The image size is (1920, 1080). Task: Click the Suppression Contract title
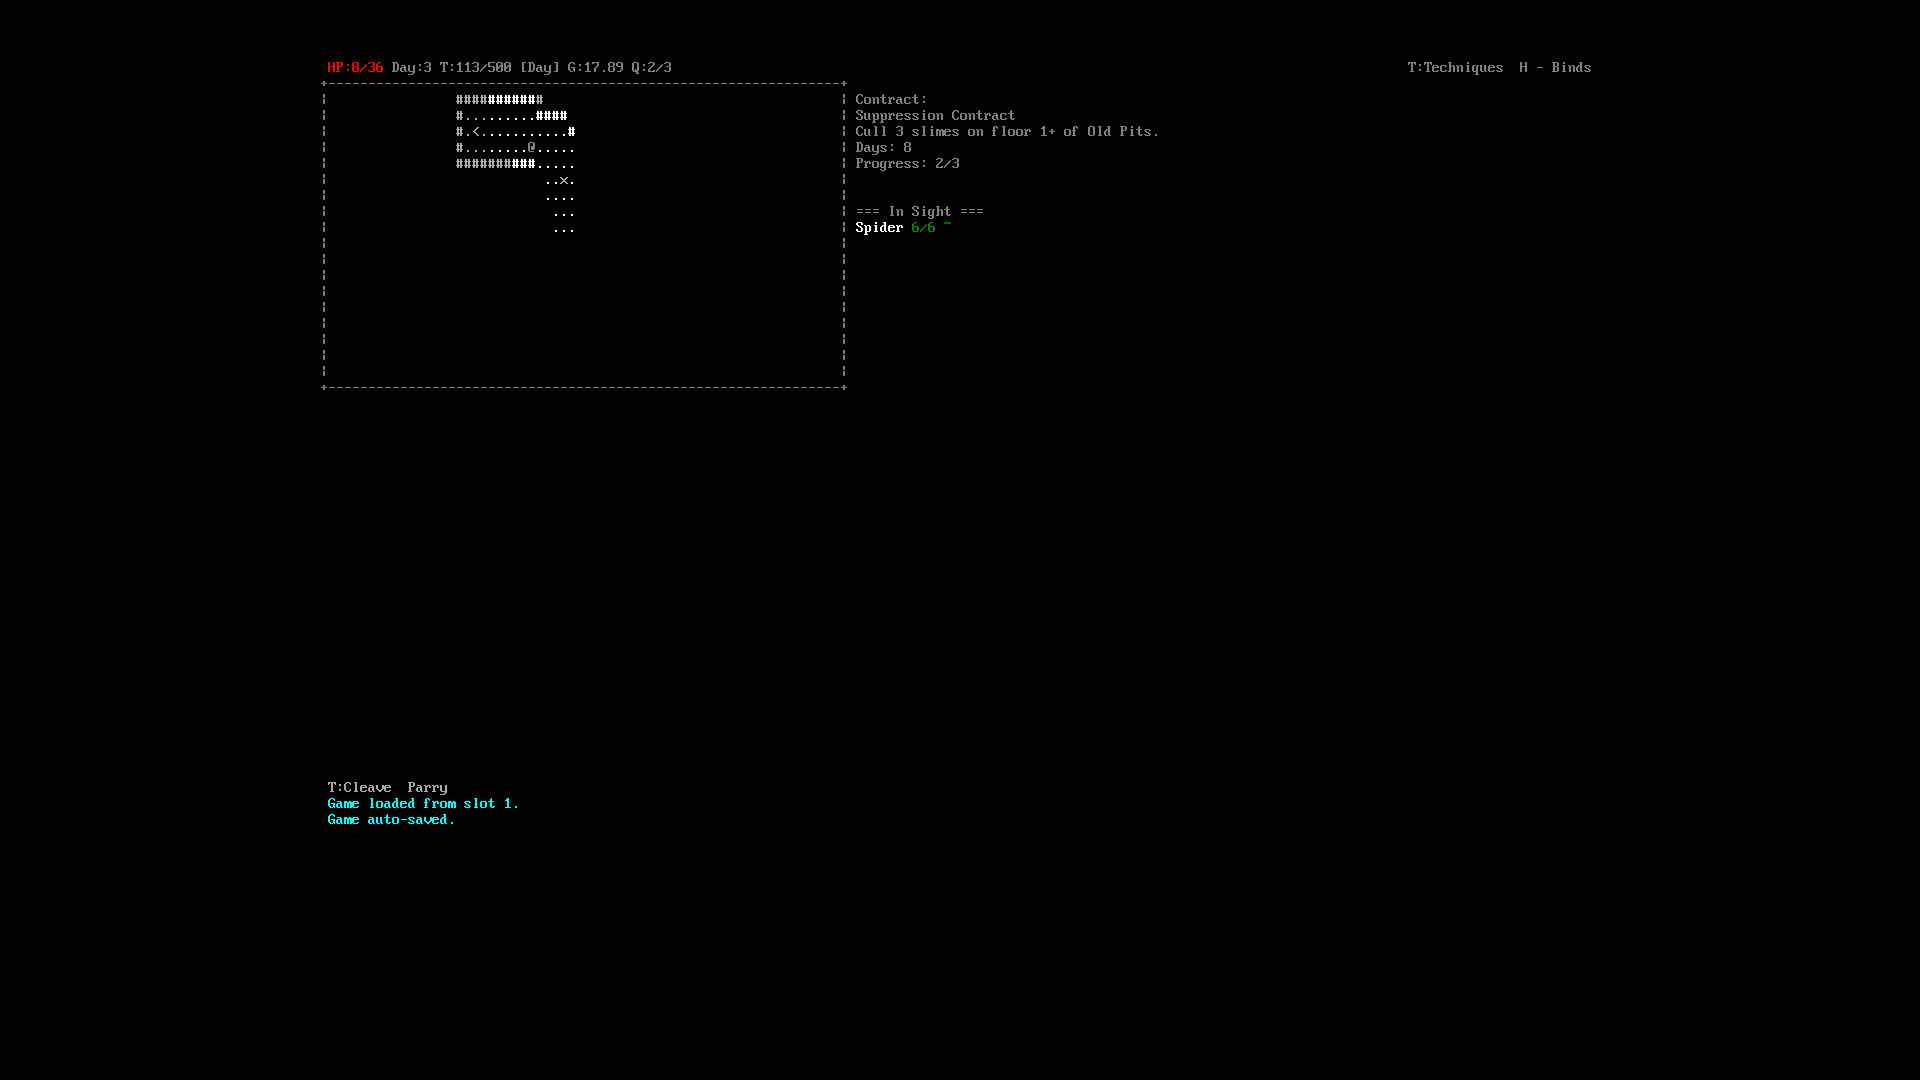(935, 115)
